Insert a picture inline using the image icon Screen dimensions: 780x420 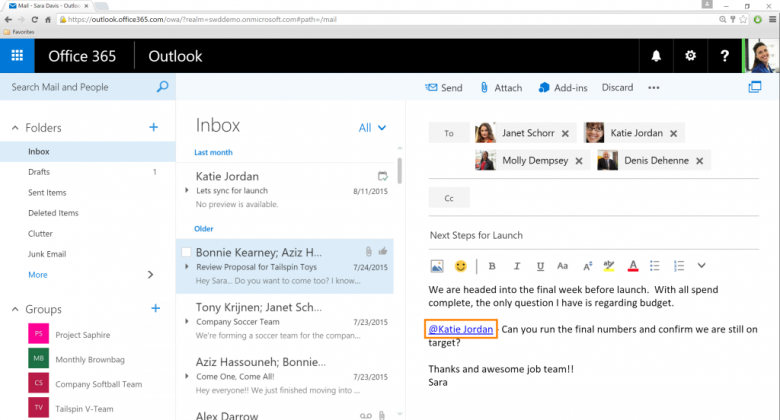pyautogui.click(x=437, y=266)
